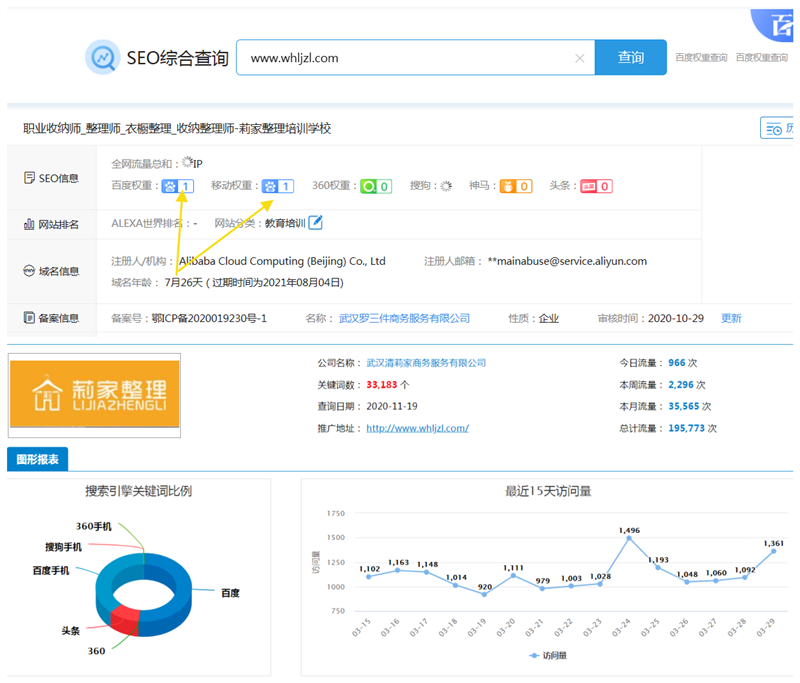Image resolution: width=800 pixels, height=683 pixels.
Task: Click the 搜索引擎关键词比例 chart title
Action: (138, 491)
